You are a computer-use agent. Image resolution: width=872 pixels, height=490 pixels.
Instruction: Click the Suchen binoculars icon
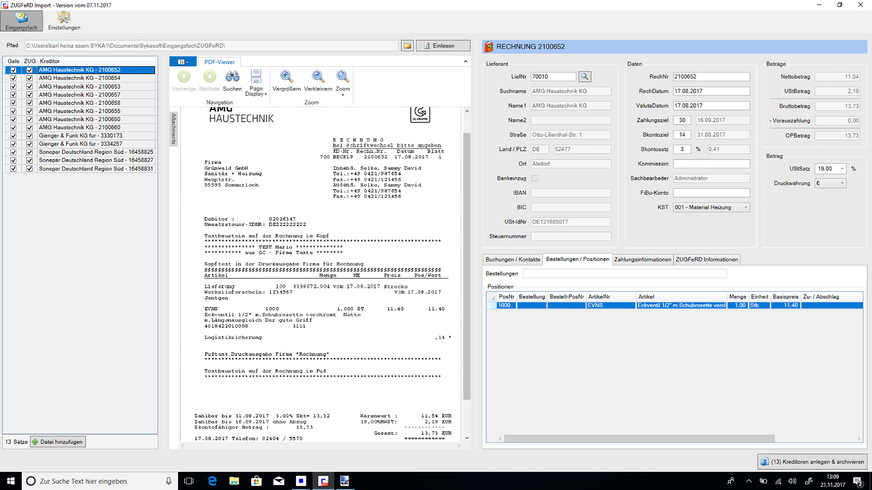(232, 76)
